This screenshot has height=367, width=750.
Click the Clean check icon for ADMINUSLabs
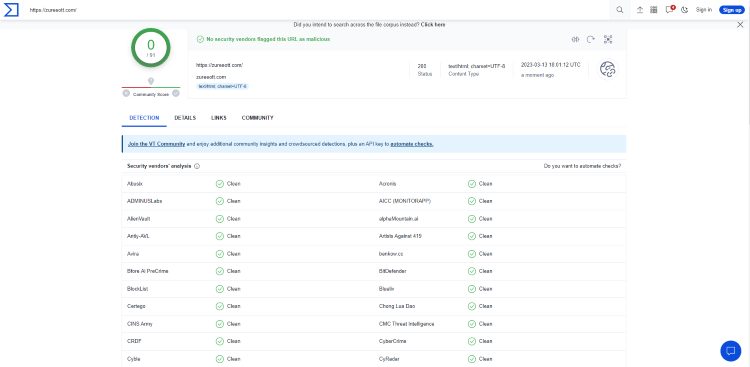pos(220,201)
